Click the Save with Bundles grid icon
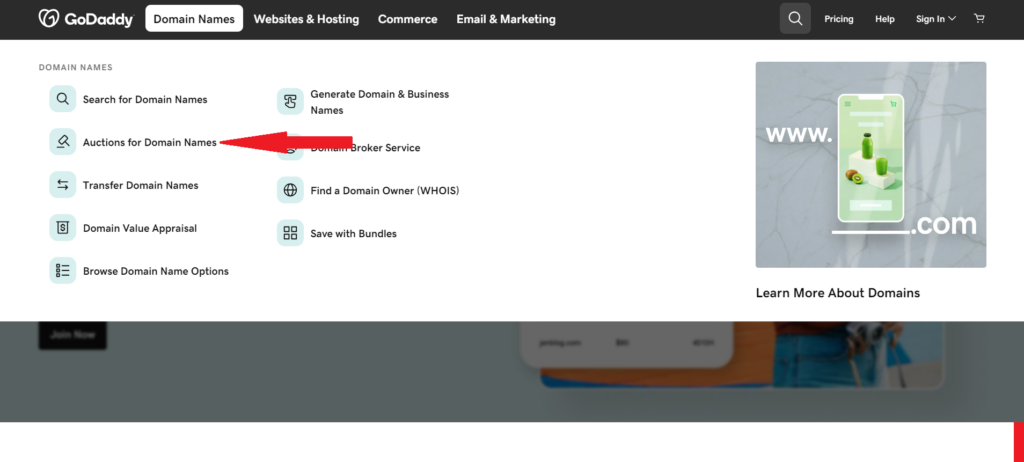The height and width of the screenshot is (462, 1024). click(291, 233)
